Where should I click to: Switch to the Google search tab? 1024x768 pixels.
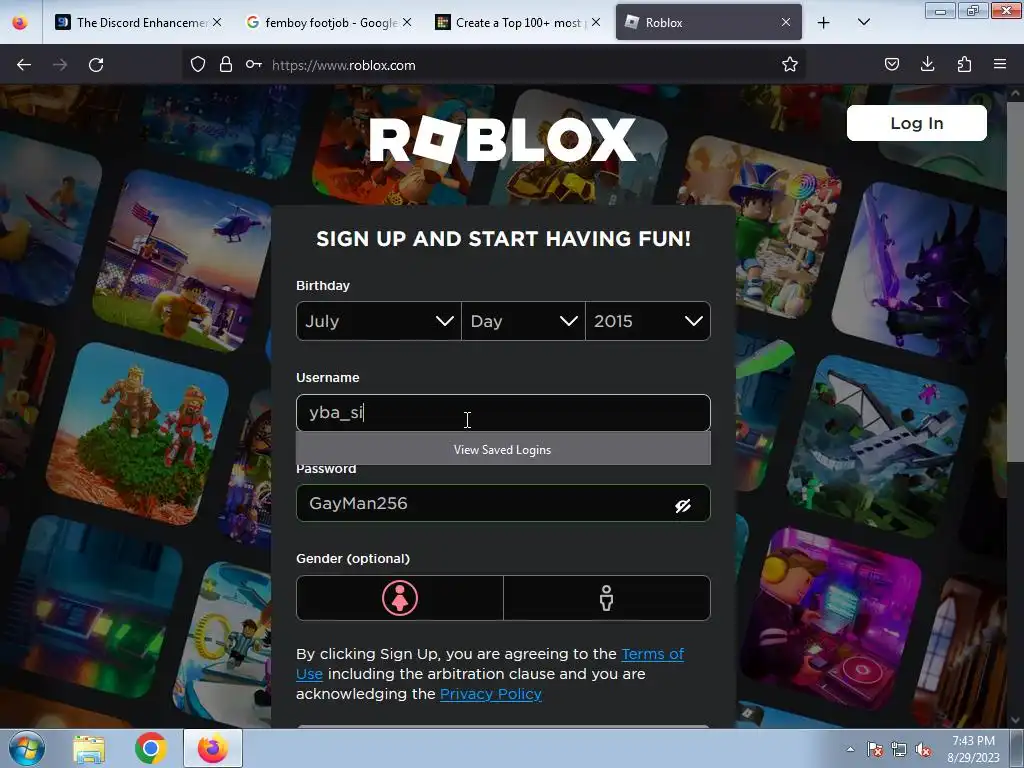pyautogui.click(x=329, y=22)
